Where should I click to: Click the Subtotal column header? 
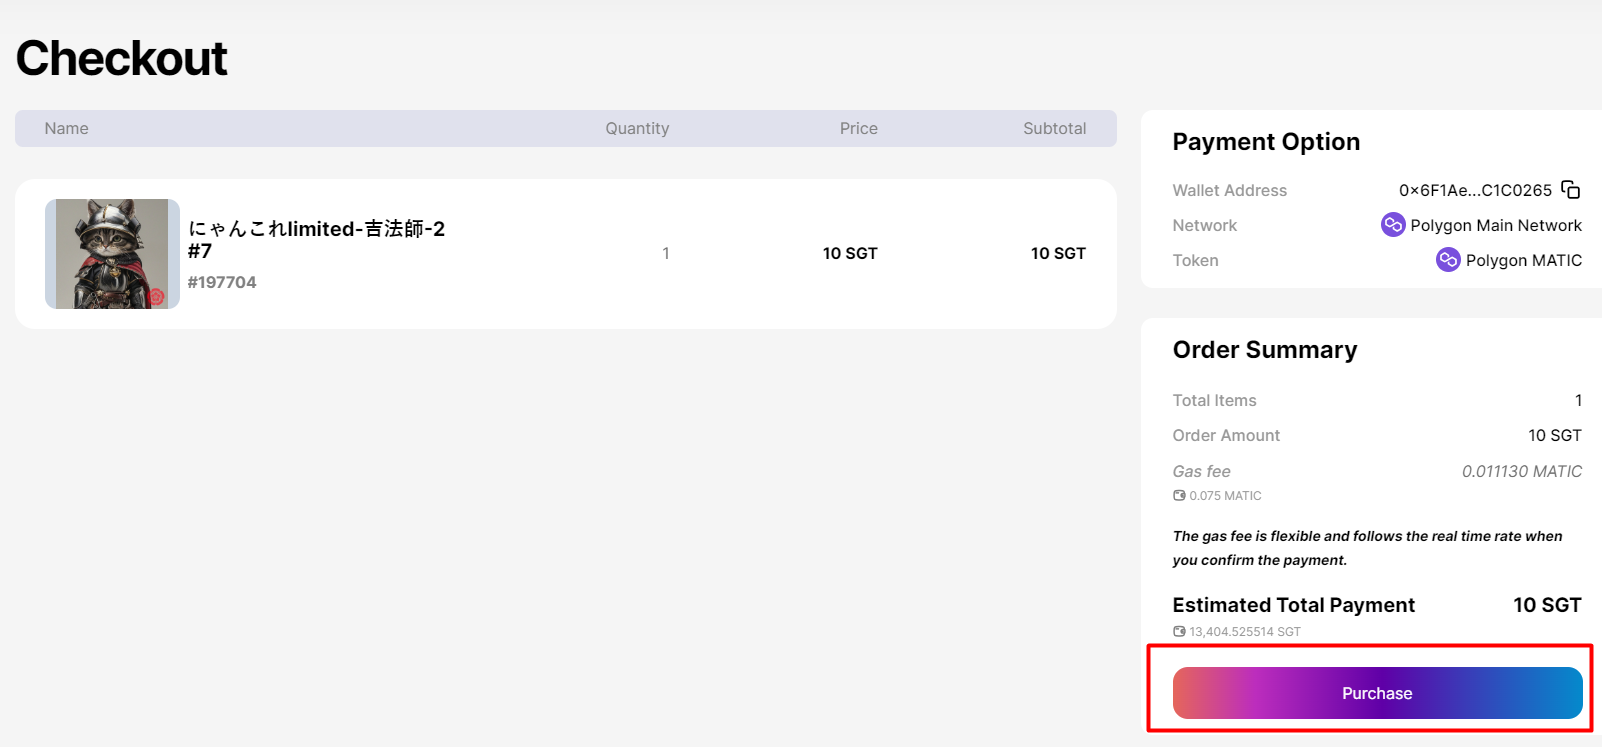tap(1054, 129)
